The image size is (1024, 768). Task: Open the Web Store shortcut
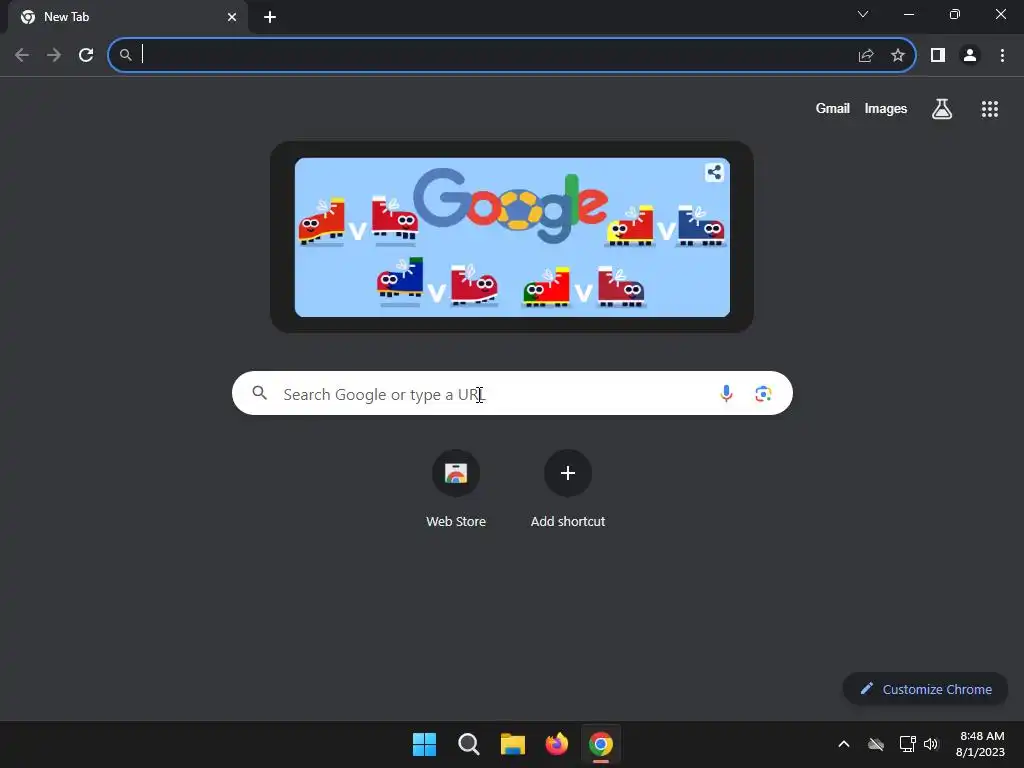point(456,488)
